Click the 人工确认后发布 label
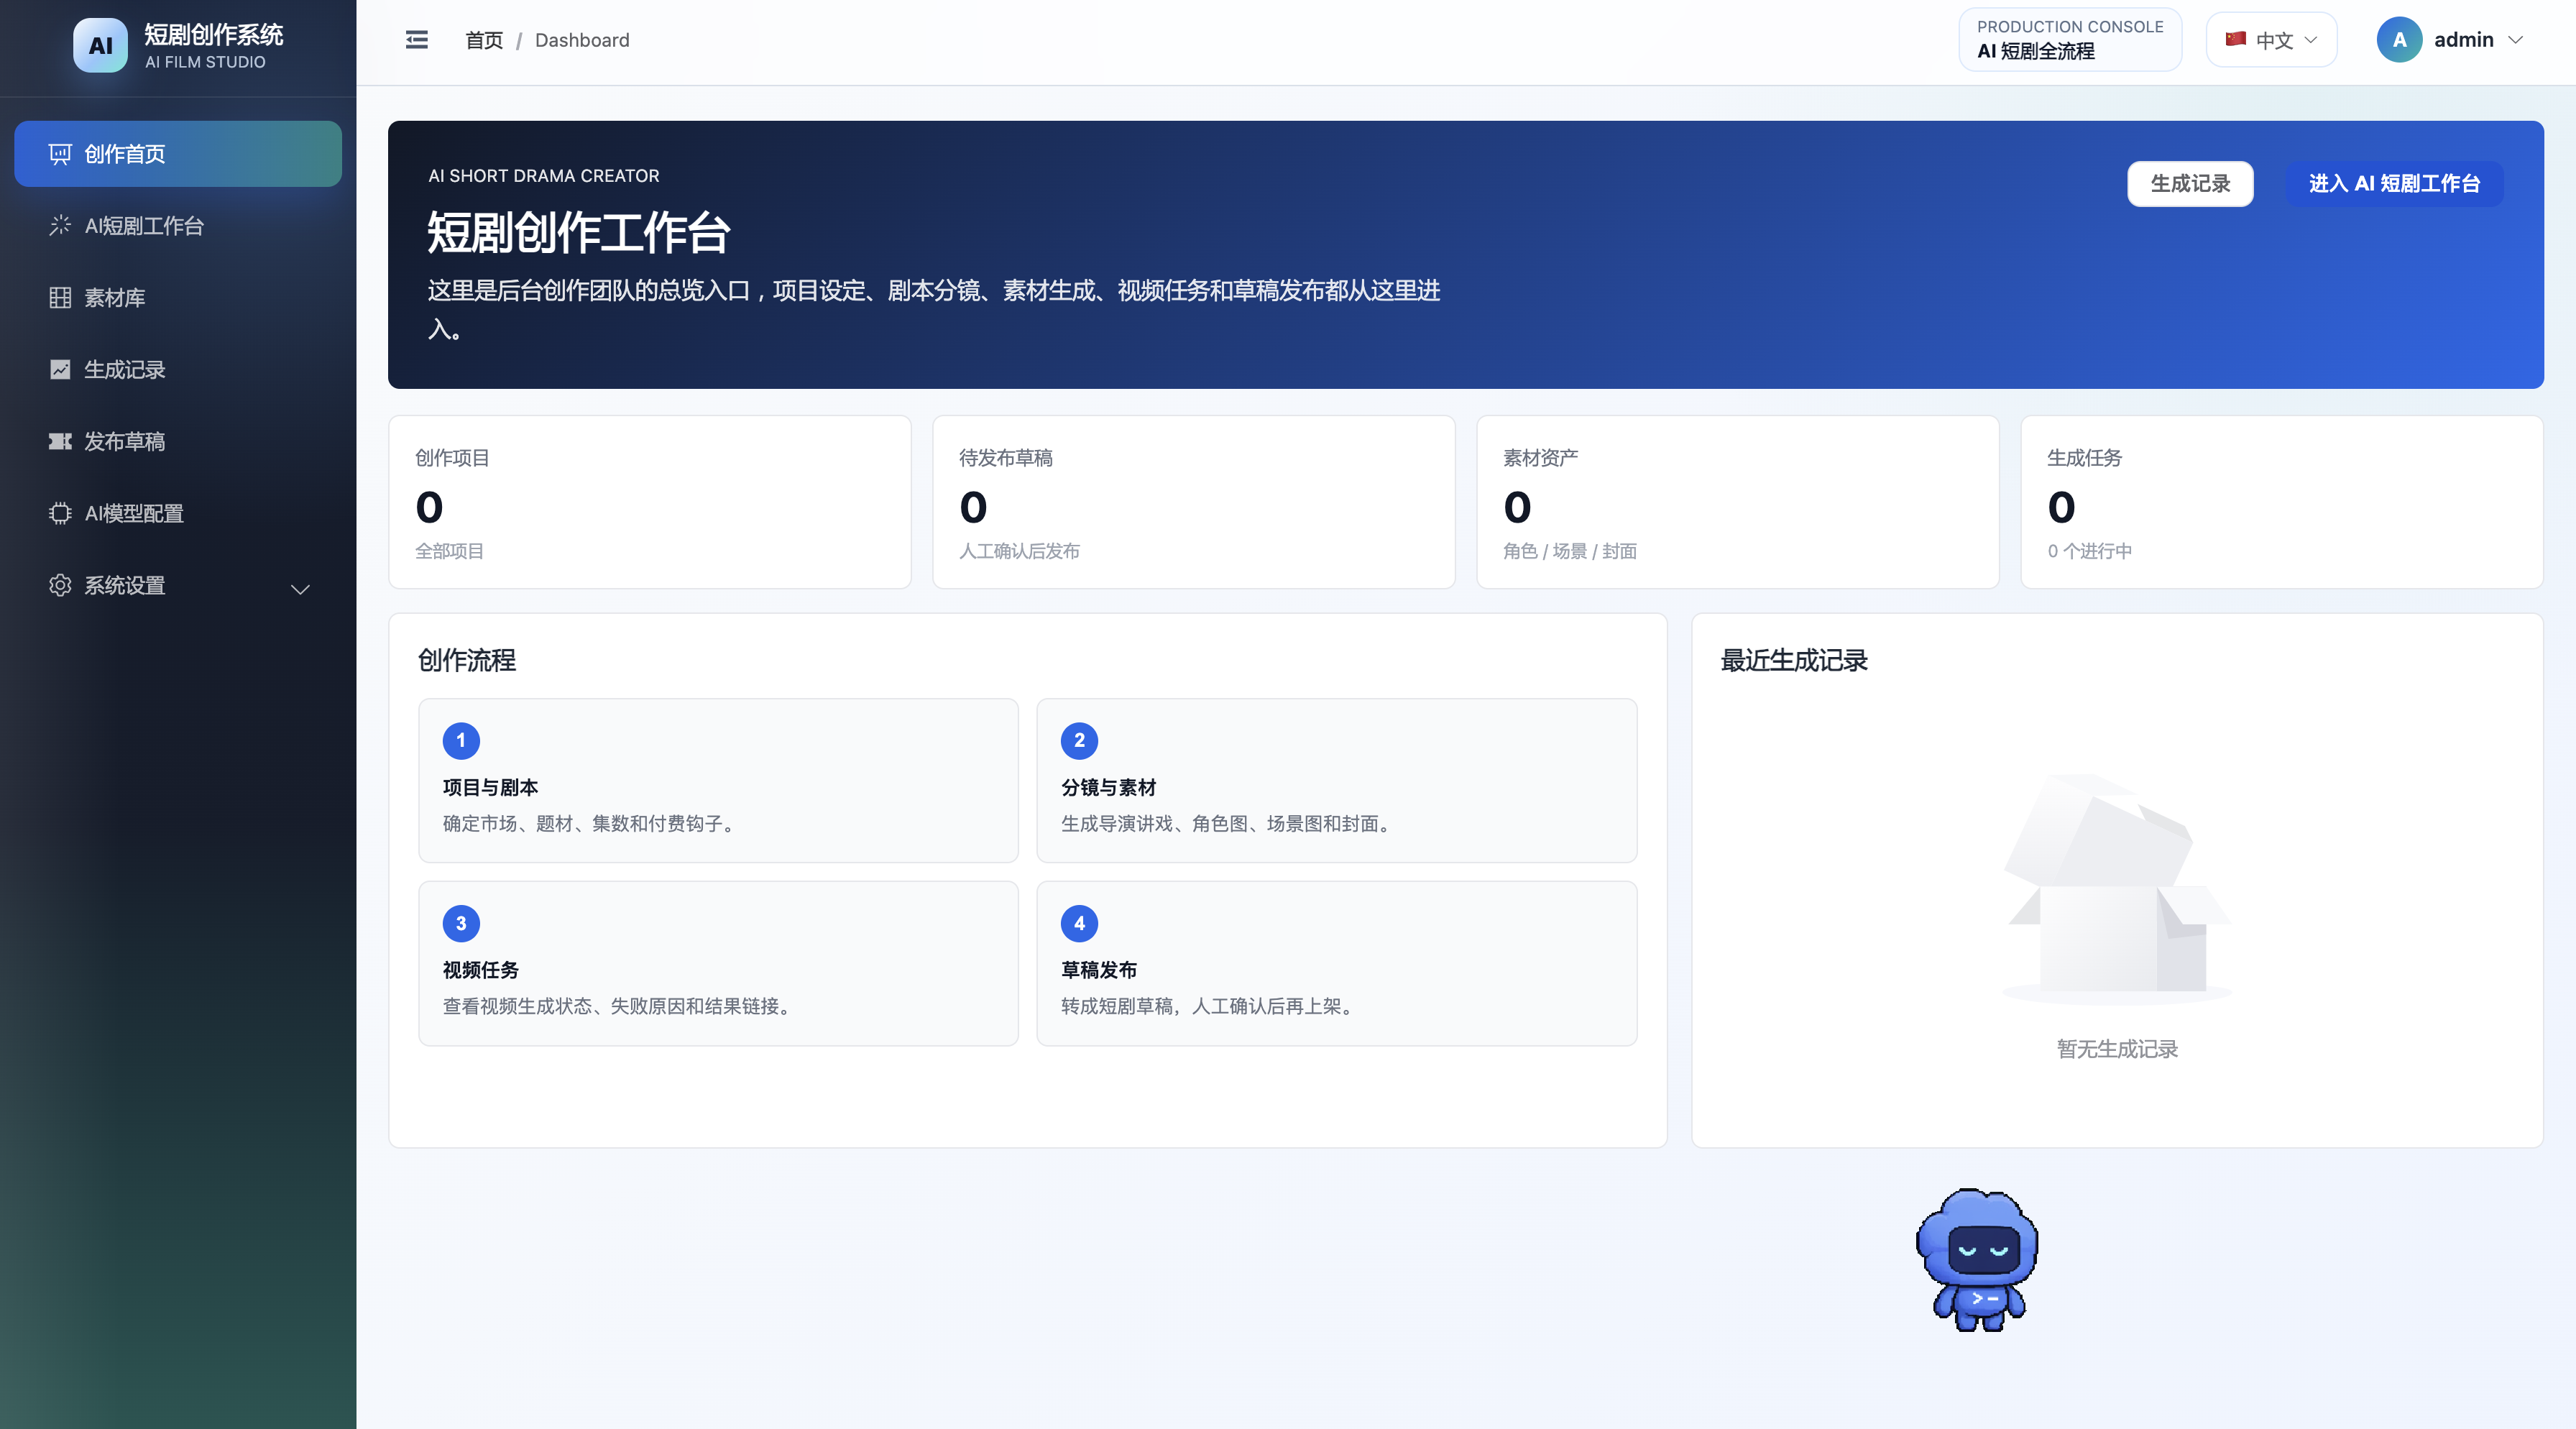The width and height of the screenshot is (2576, 1429). tap(1019, 551)
